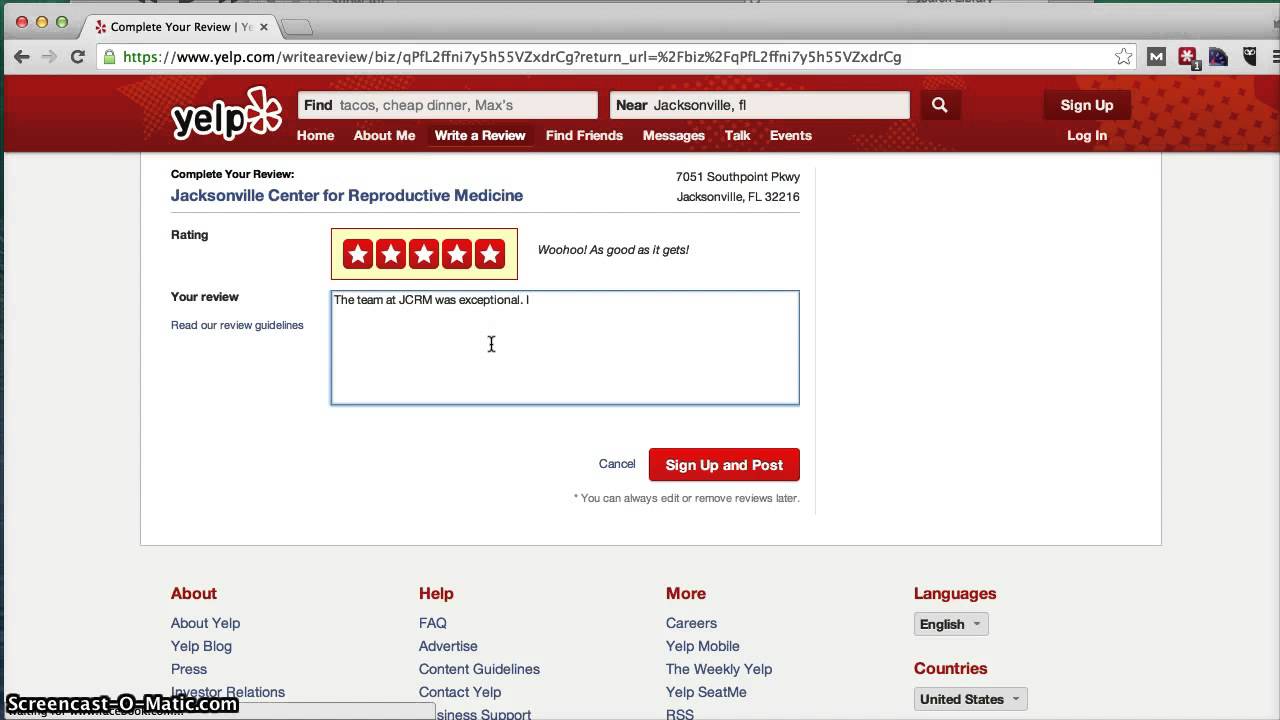Viewport: 1280px width, 720px height.
Task: Click the browser forward arrow
Action: tap(49, 57)
